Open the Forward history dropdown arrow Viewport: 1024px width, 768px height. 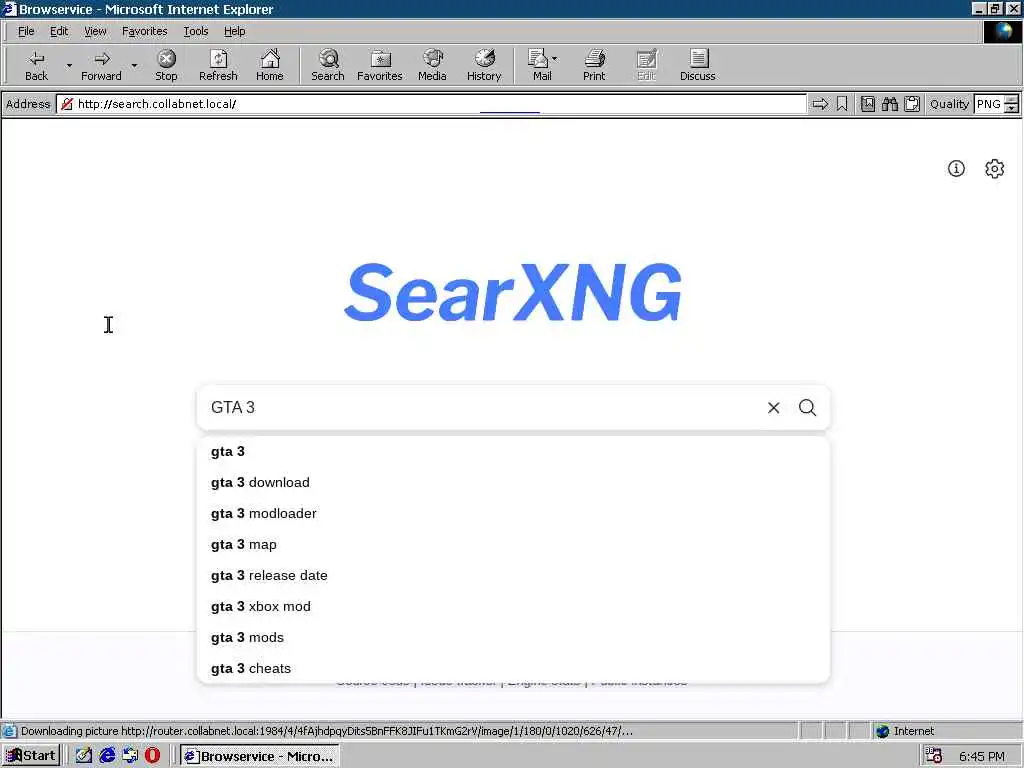click(134, 65)
